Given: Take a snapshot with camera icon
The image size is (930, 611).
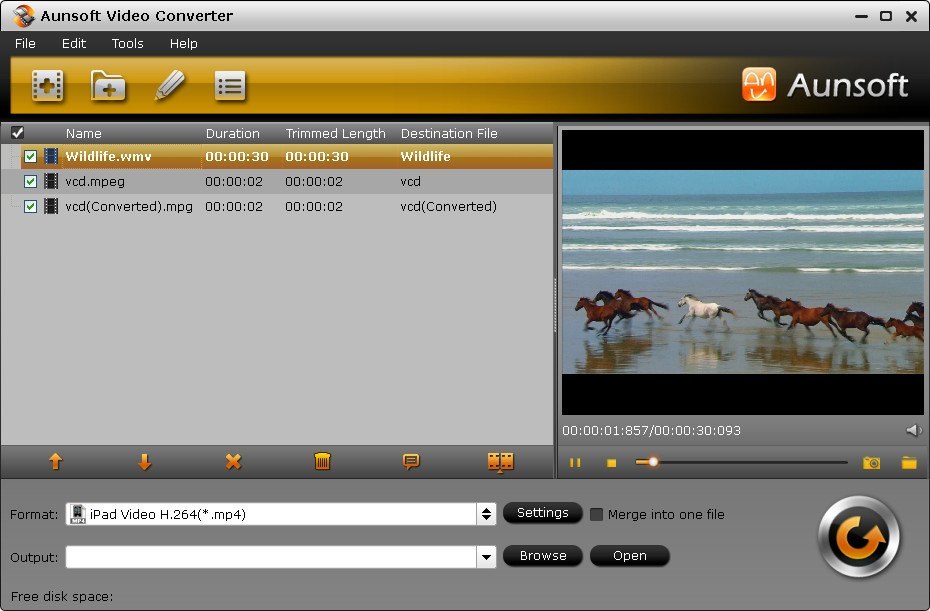Looking at the screenshot, I should 870,463.
